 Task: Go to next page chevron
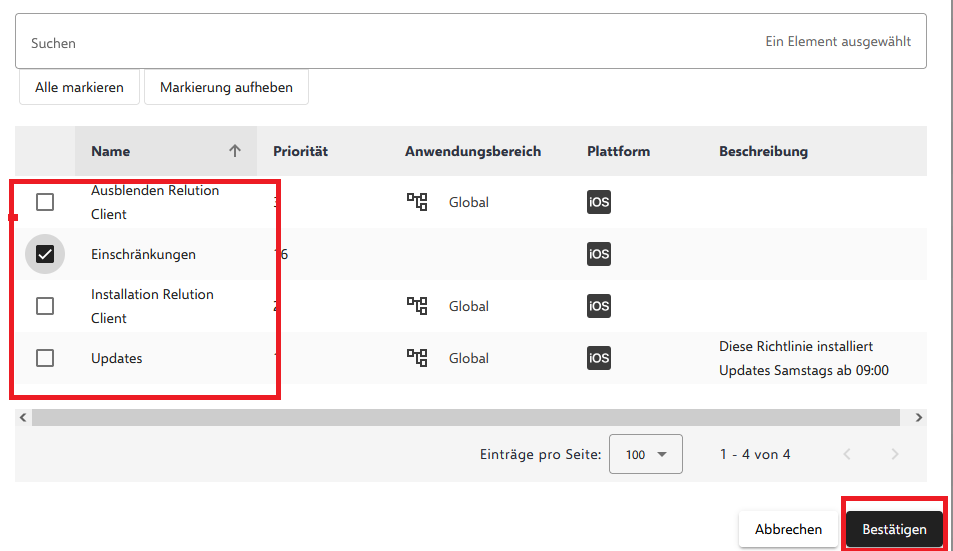(895, 454)
